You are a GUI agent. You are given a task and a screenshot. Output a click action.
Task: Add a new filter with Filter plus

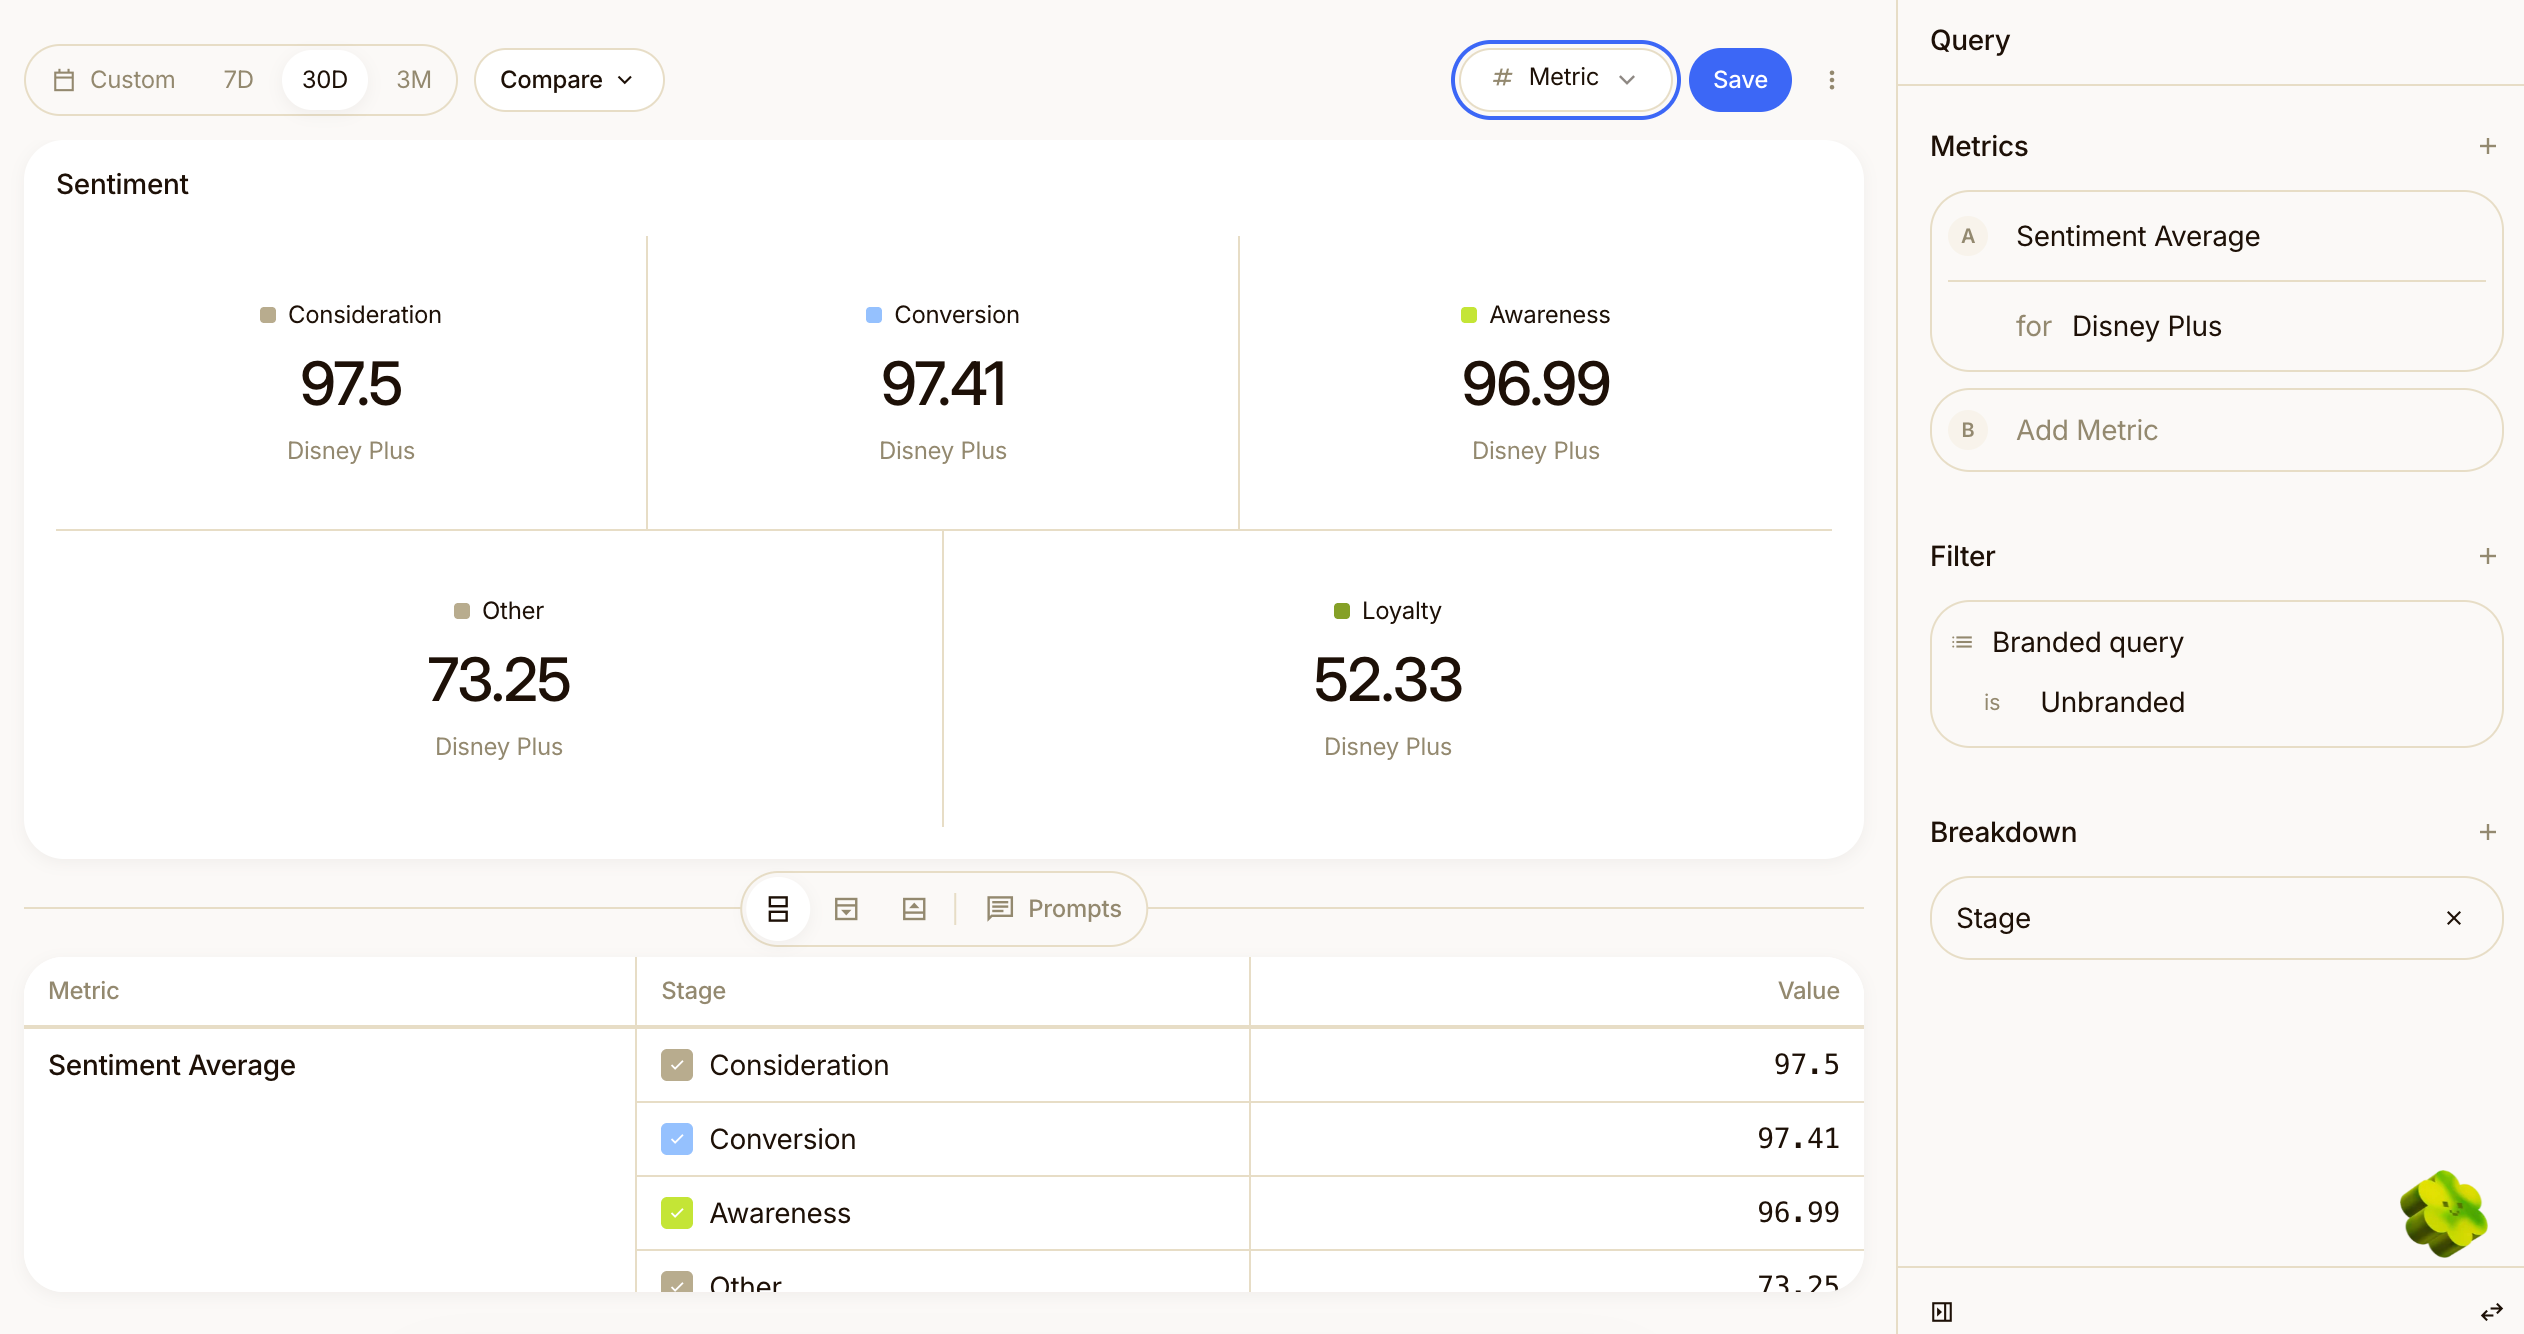point(2488,556)
